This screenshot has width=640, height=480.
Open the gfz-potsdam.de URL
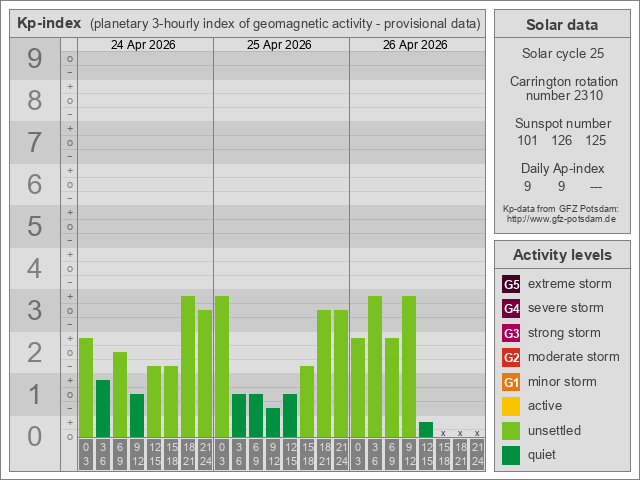tap(561, 218)
